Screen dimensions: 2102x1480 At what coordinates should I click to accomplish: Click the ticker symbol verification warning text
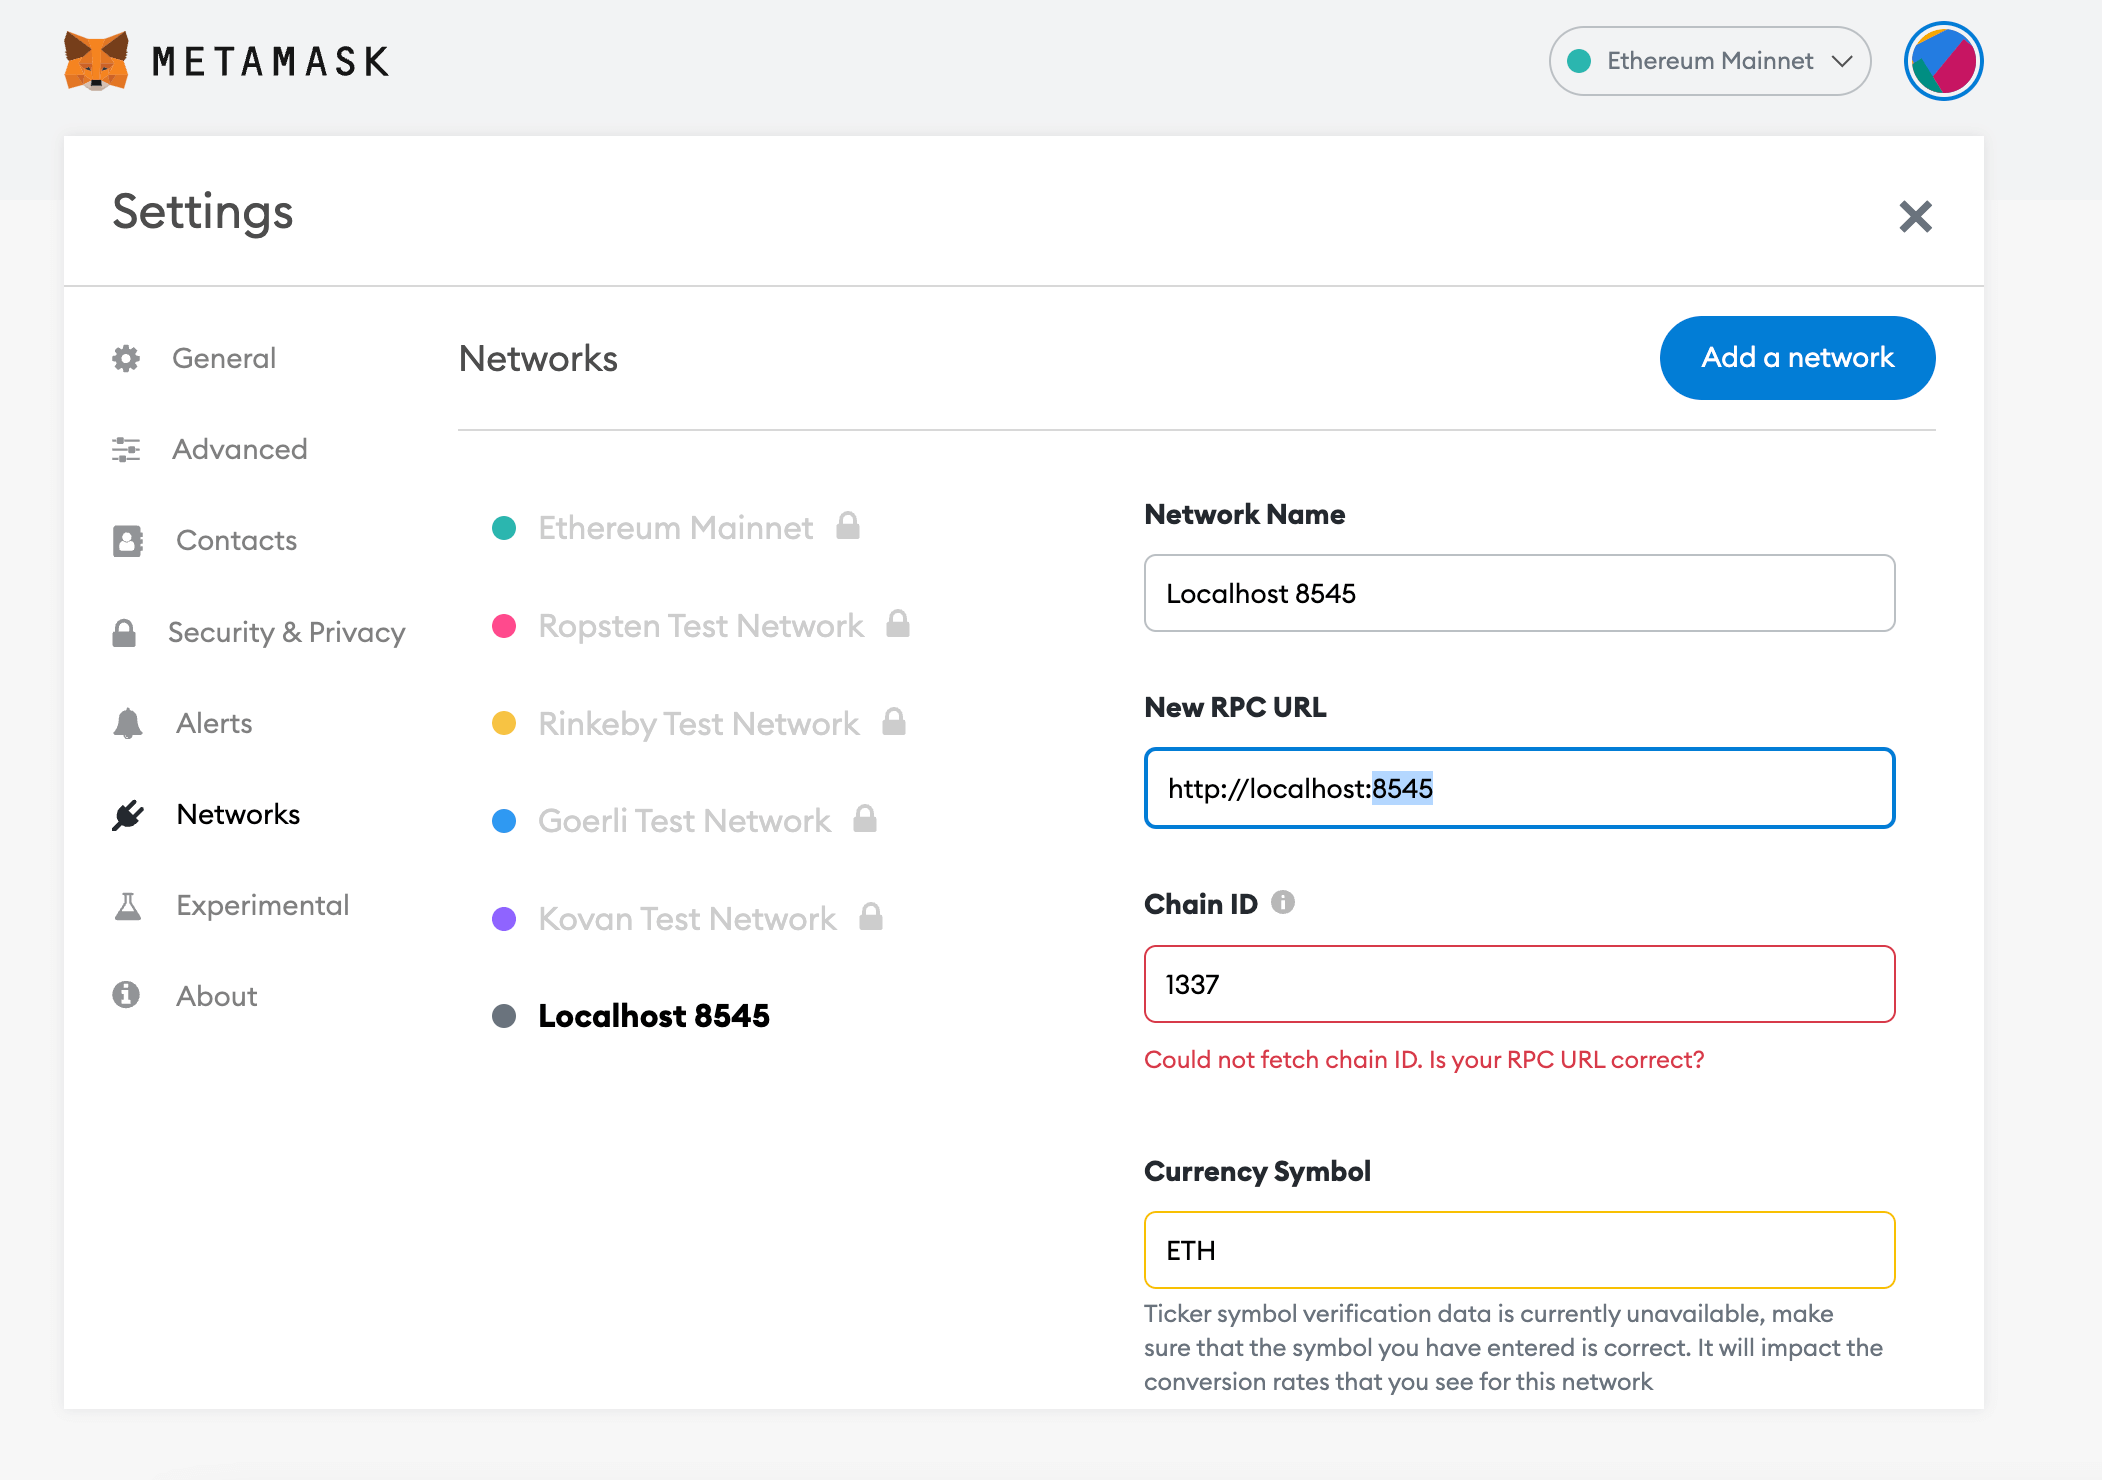click(1513, 1348)
